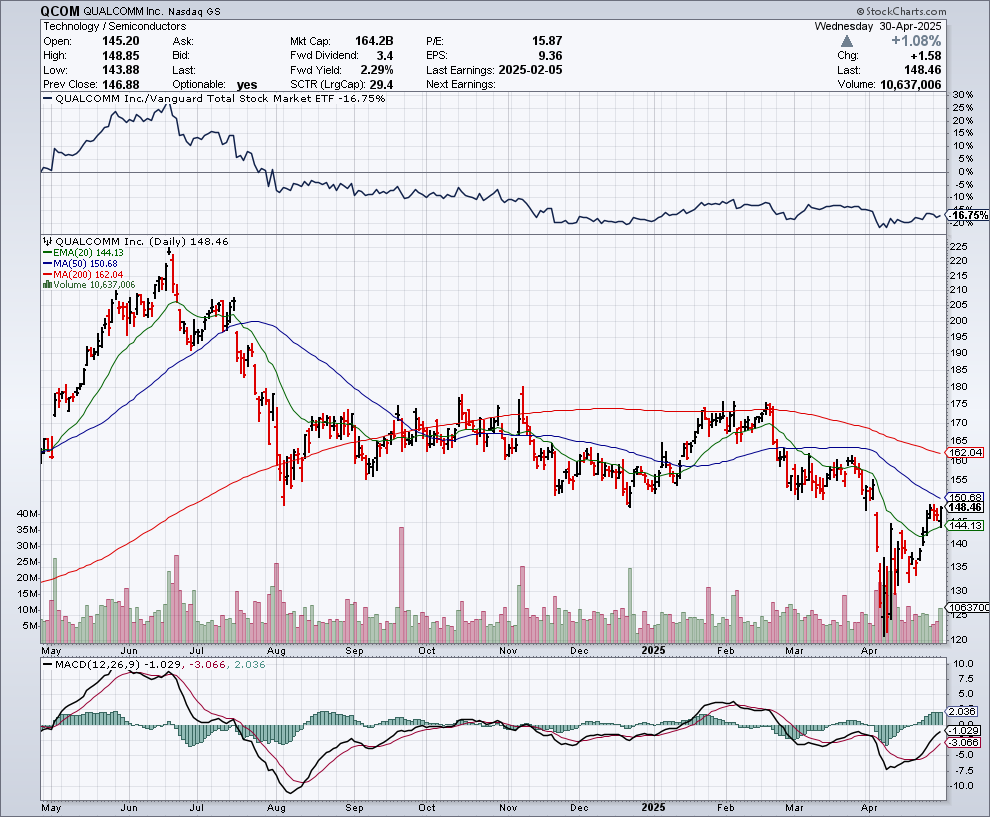
Task: Click the Oct marker on the MACD date axis
Action: pyautogui.click(x=427, y=808)
